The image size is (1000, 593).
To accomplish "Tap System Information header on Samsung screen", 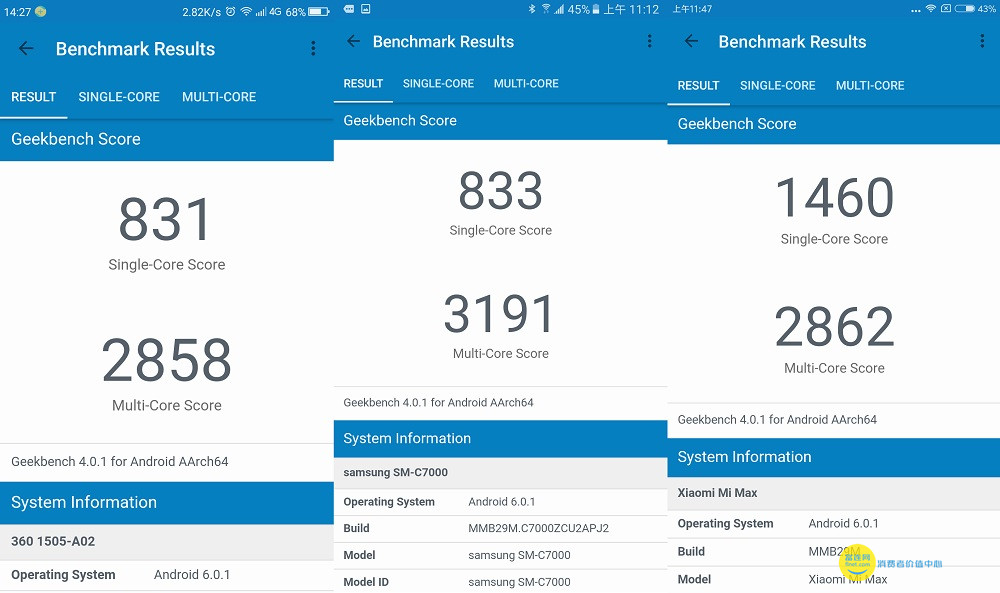I will click(501, 439).
